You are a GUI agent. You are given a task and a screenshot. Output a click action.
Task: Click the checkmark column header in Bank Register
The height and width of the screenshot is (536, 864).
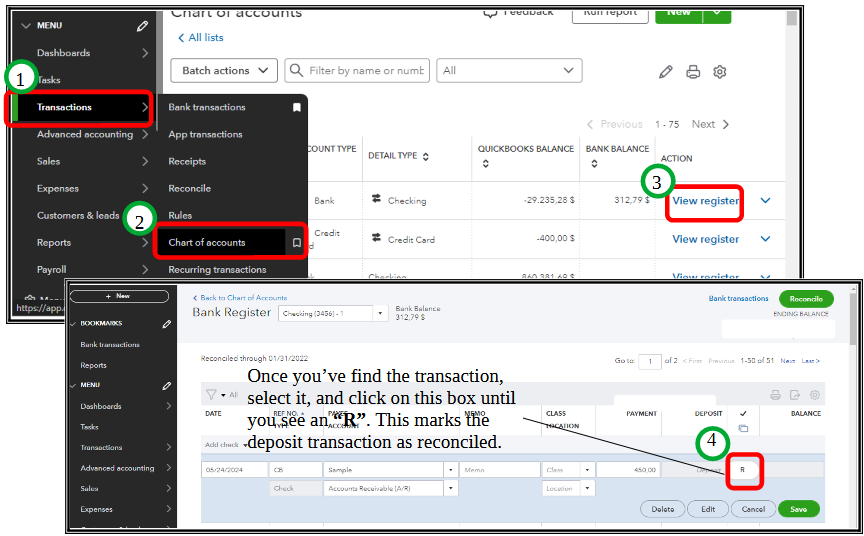point(743,413)
